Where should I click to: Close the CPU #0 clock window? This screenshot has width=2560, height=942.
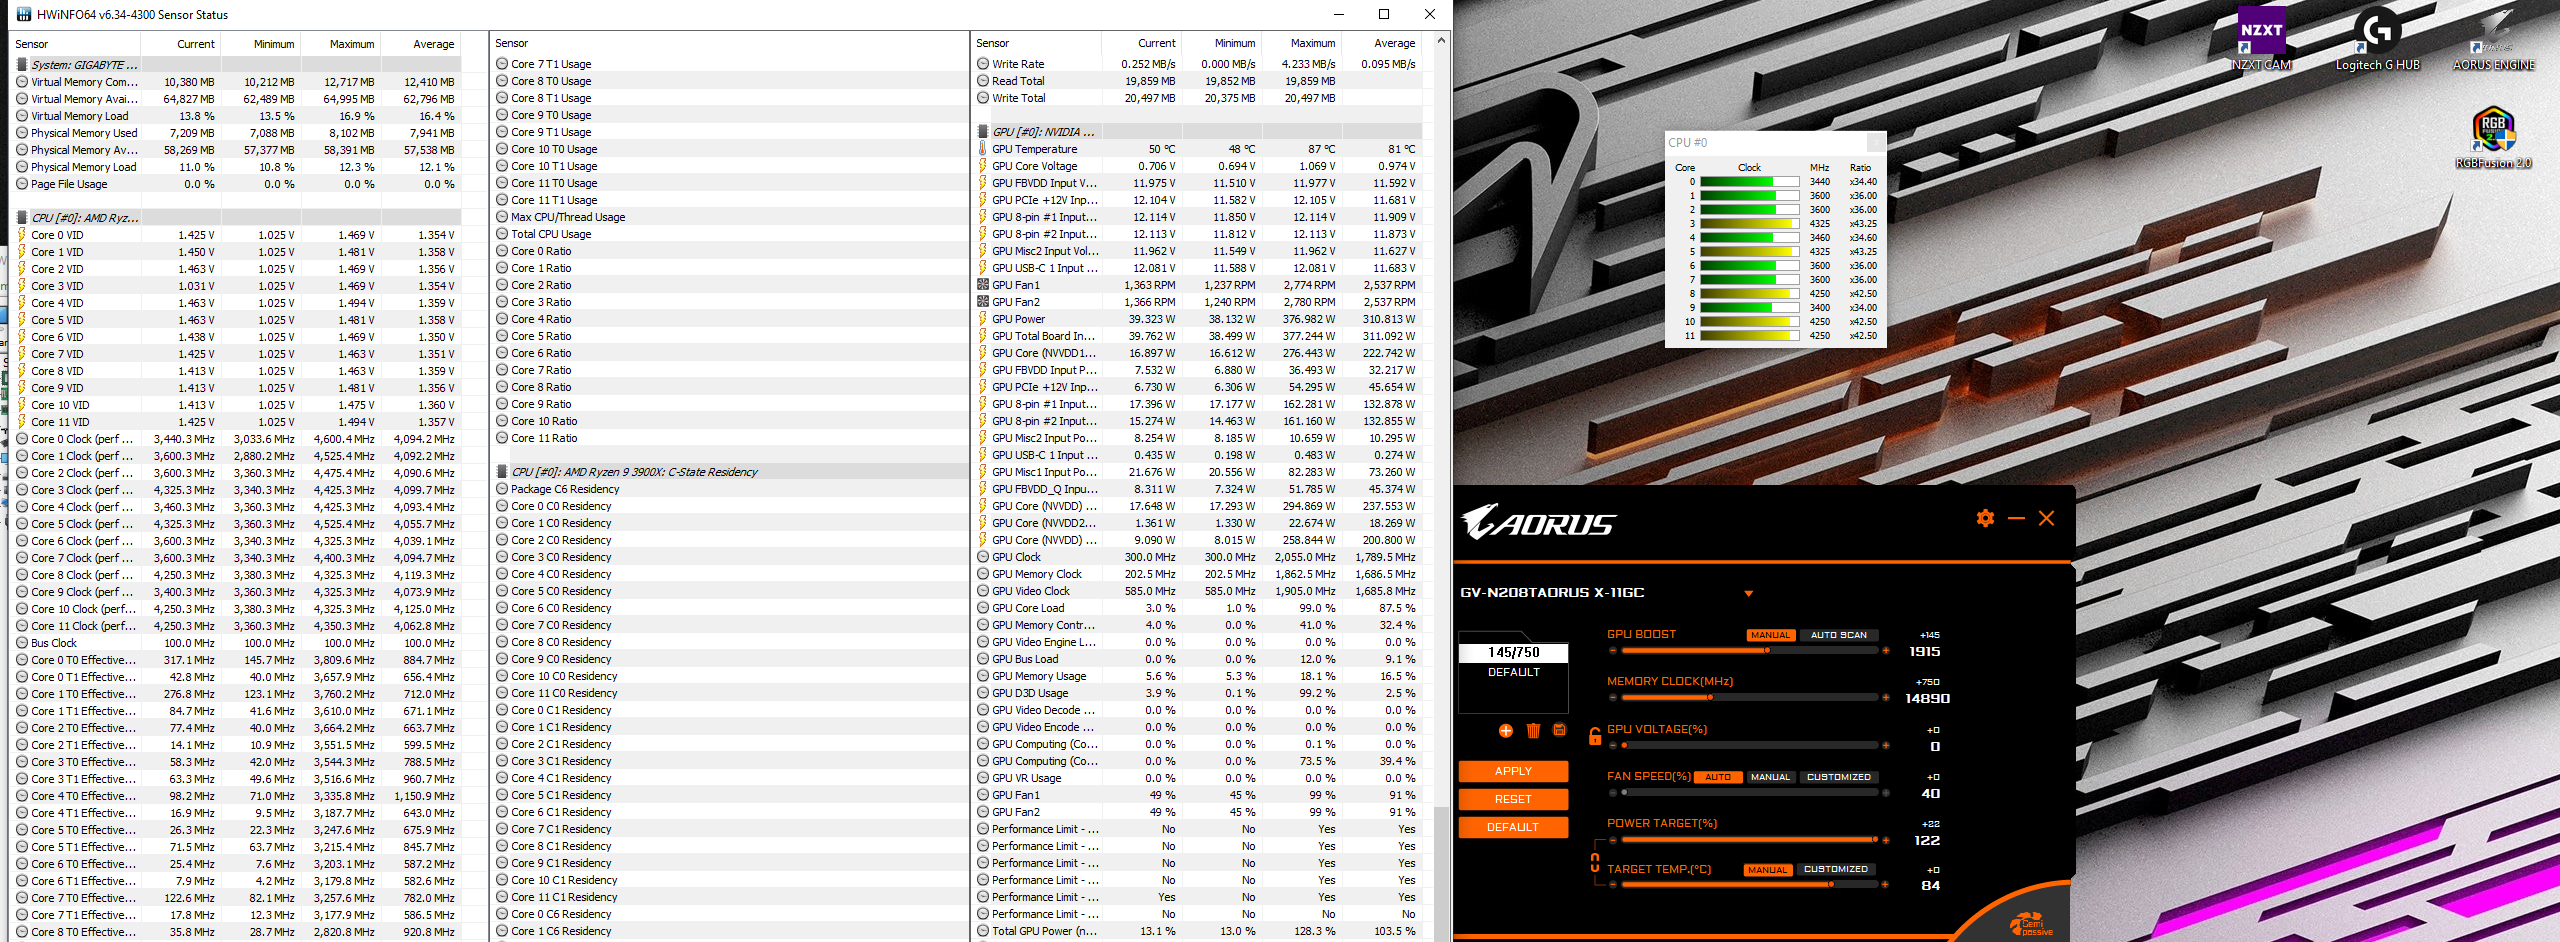tap(1875, 142)
